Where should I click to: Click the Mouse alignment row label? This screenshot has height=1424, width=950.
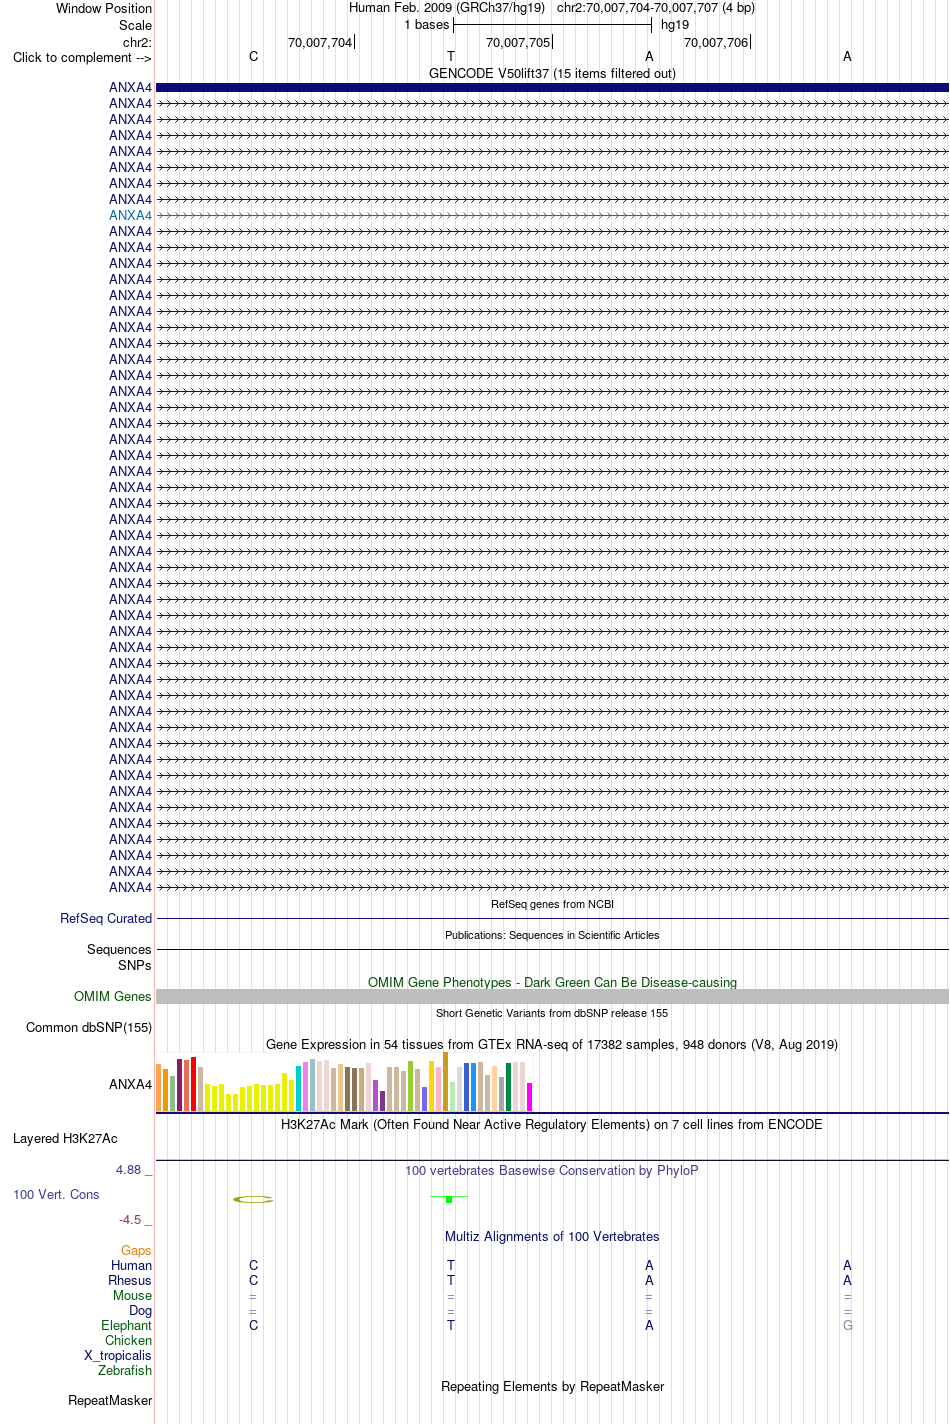point(132,1296)
